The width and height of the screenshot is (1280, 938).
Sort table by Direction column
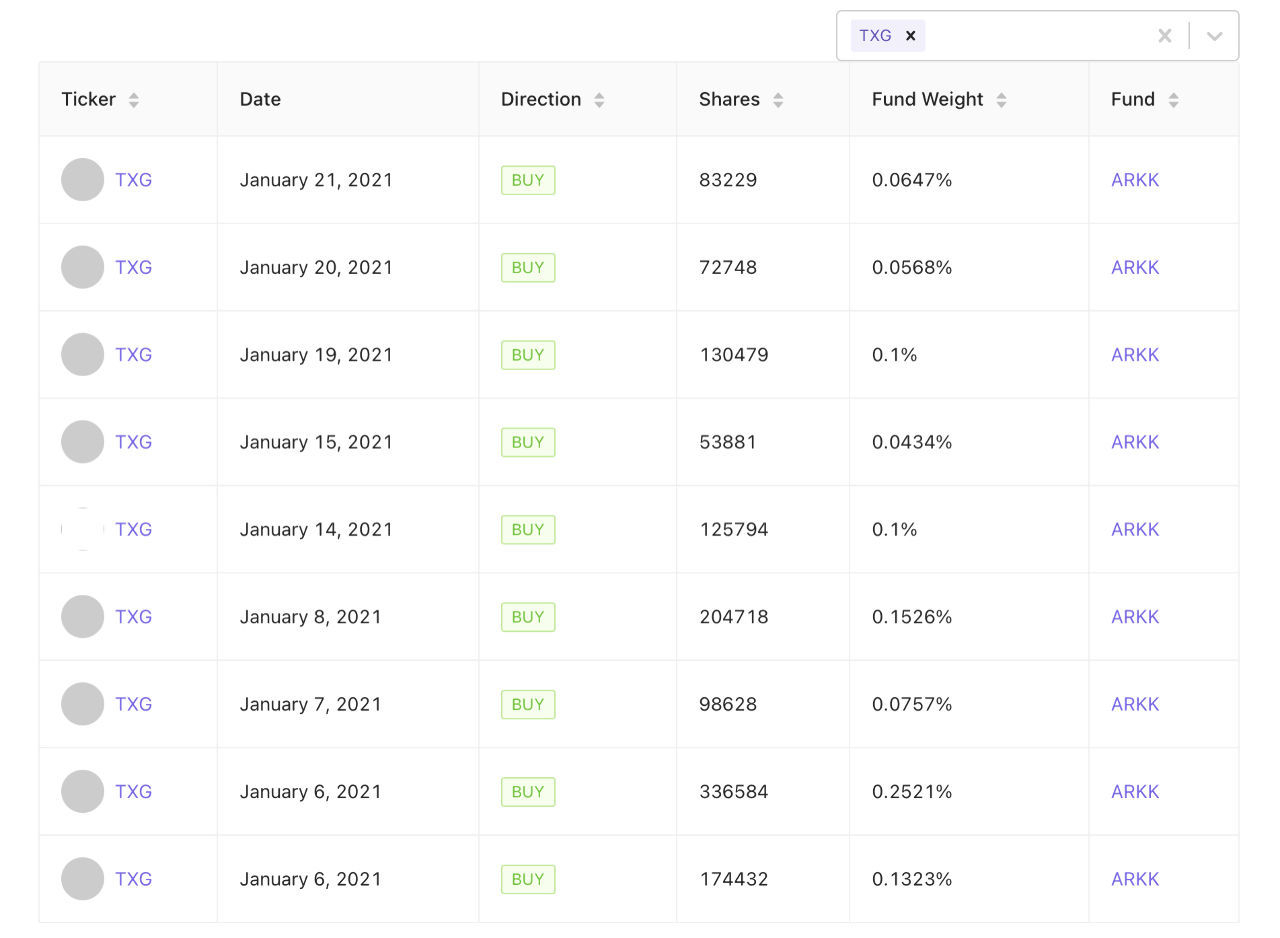click(x=599, y=100)
